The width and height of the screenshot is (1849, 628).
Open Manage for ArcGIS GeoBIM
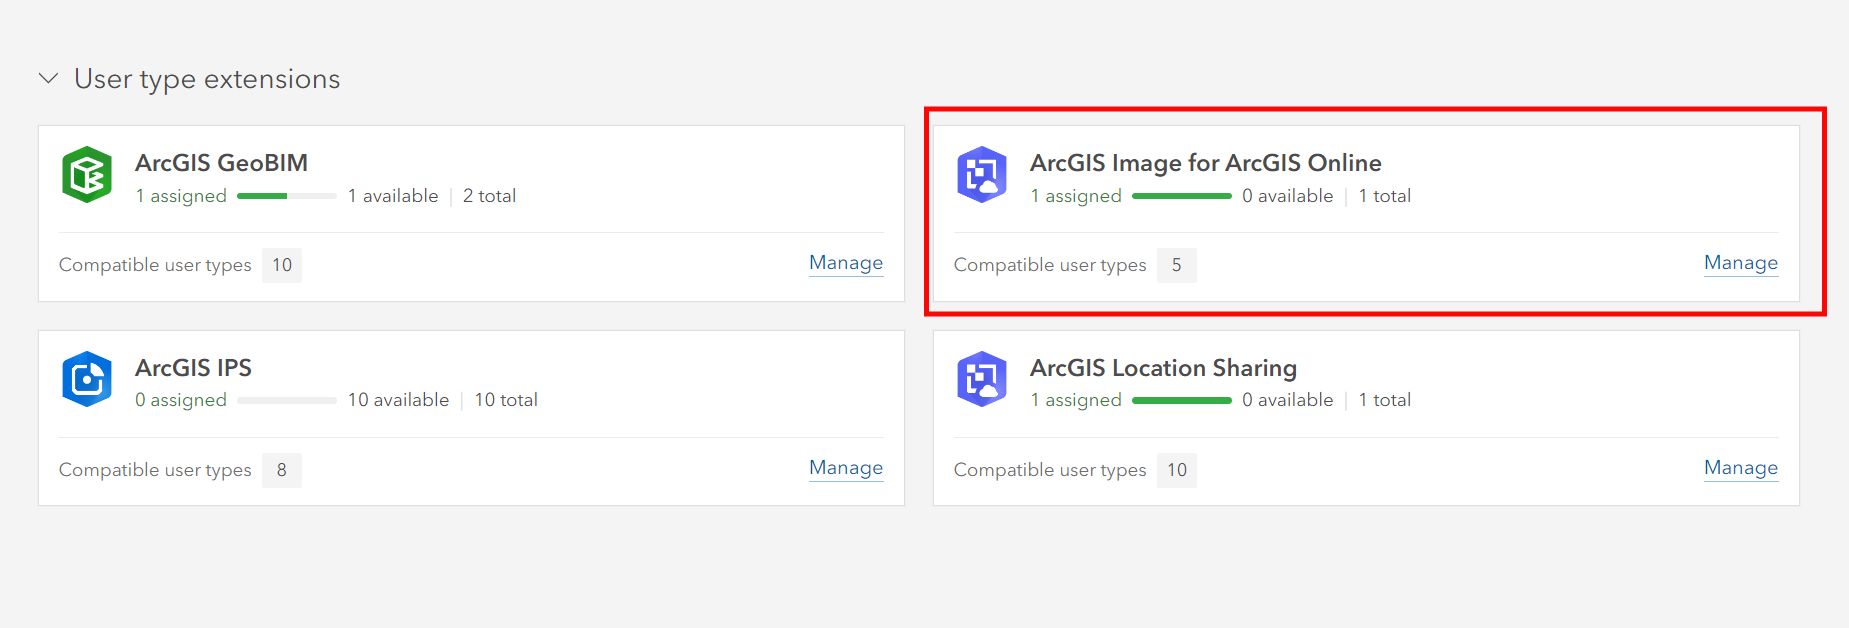click(x=845, y=263)
